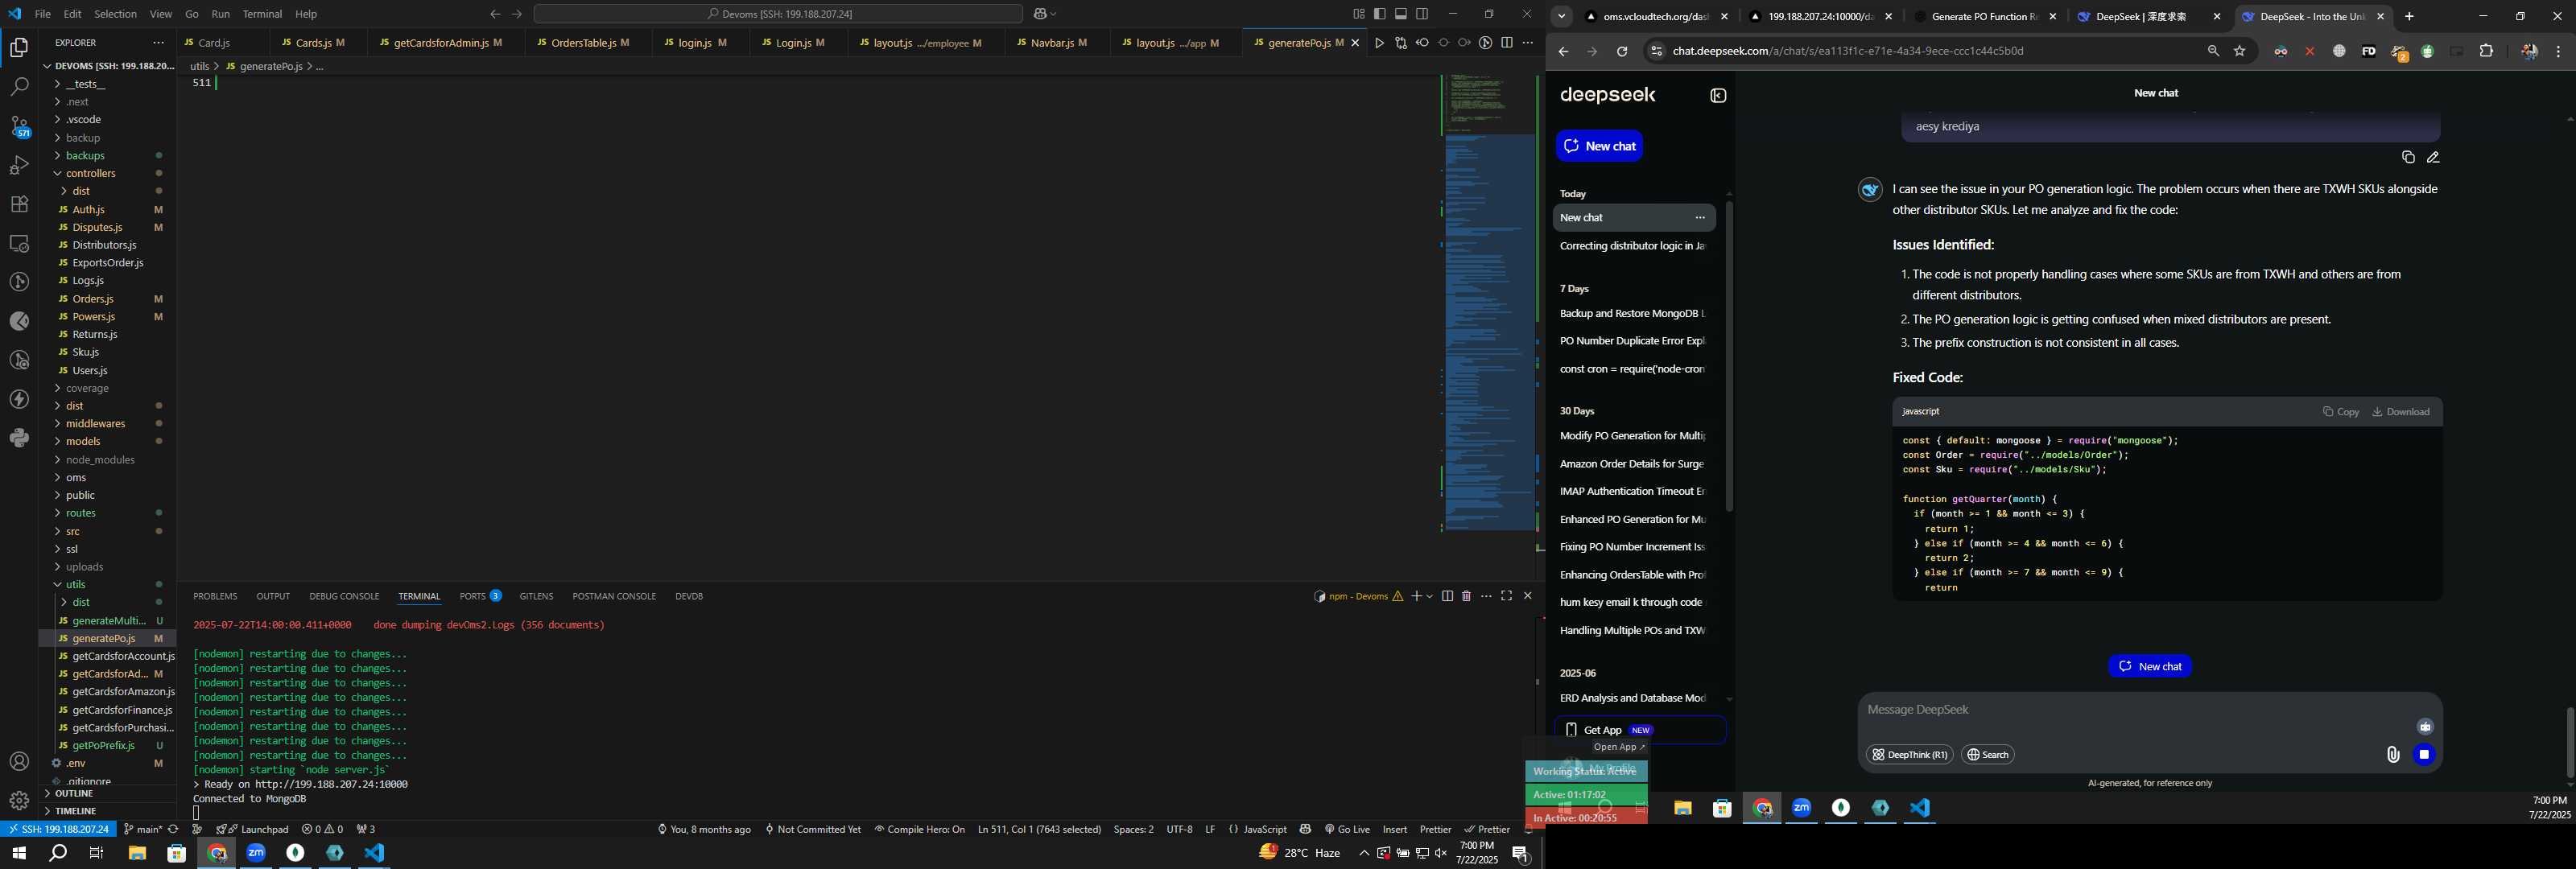2576x869 pixels.
Task: Customize Layout in VS Code title bar
Action: tap(1358, 14)
